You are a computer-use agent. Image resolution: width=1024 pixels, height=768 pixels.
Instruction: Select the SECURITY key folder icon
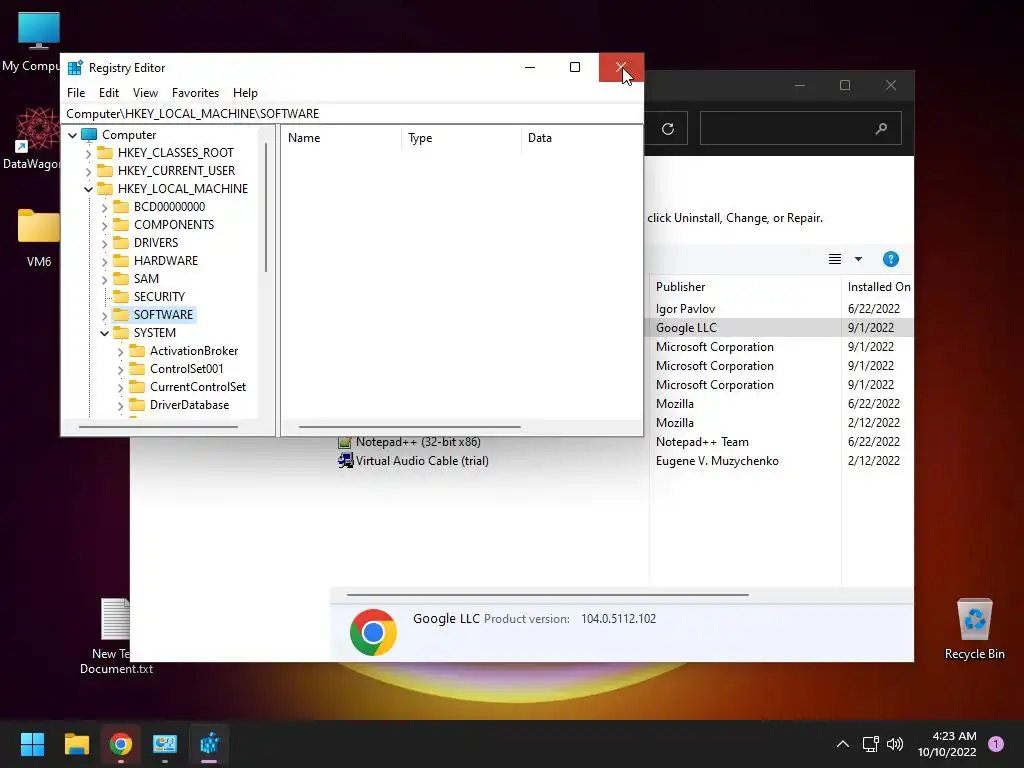click(x=121, y=296)
